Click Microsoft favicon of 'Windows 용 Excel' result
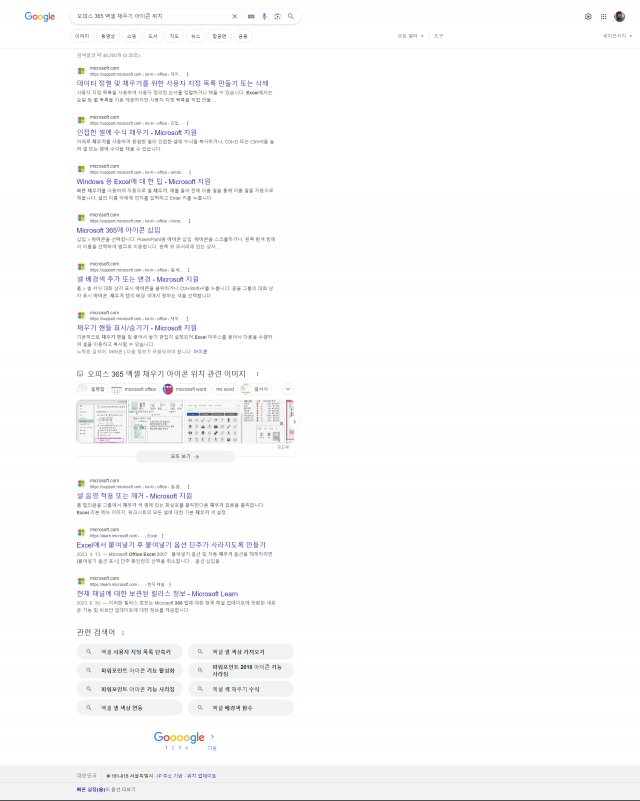This screenshot has height=801, width=640. click(81, 169)
